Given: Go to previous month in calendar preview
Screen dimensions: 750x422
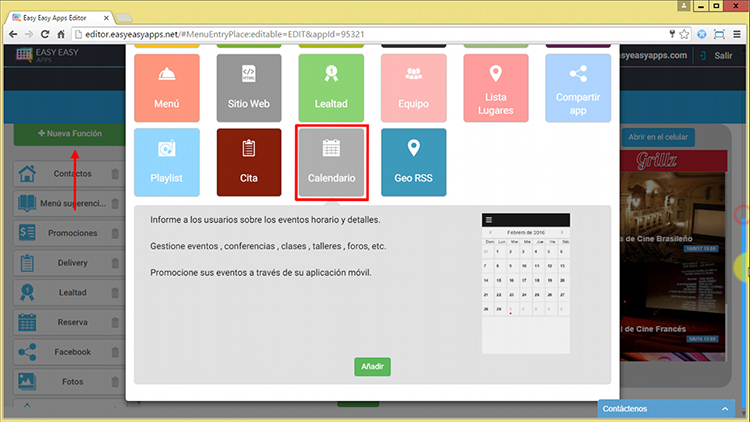Looking at the screenshot, I should pos(490,233).
